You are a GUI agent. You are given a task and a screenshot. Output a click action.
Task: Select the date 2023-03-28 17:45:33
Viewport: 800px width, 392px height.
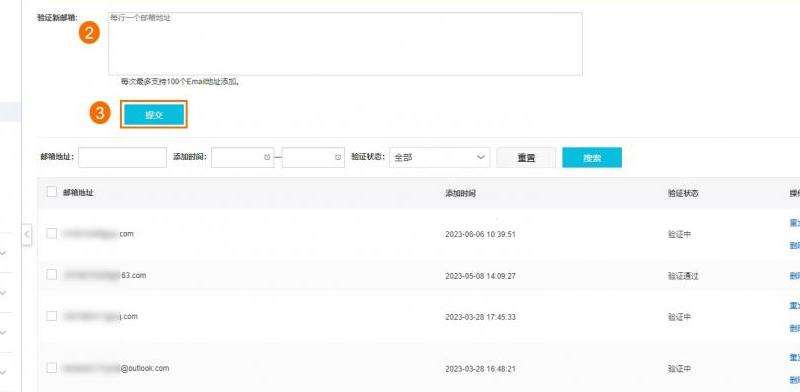[480, 317]
